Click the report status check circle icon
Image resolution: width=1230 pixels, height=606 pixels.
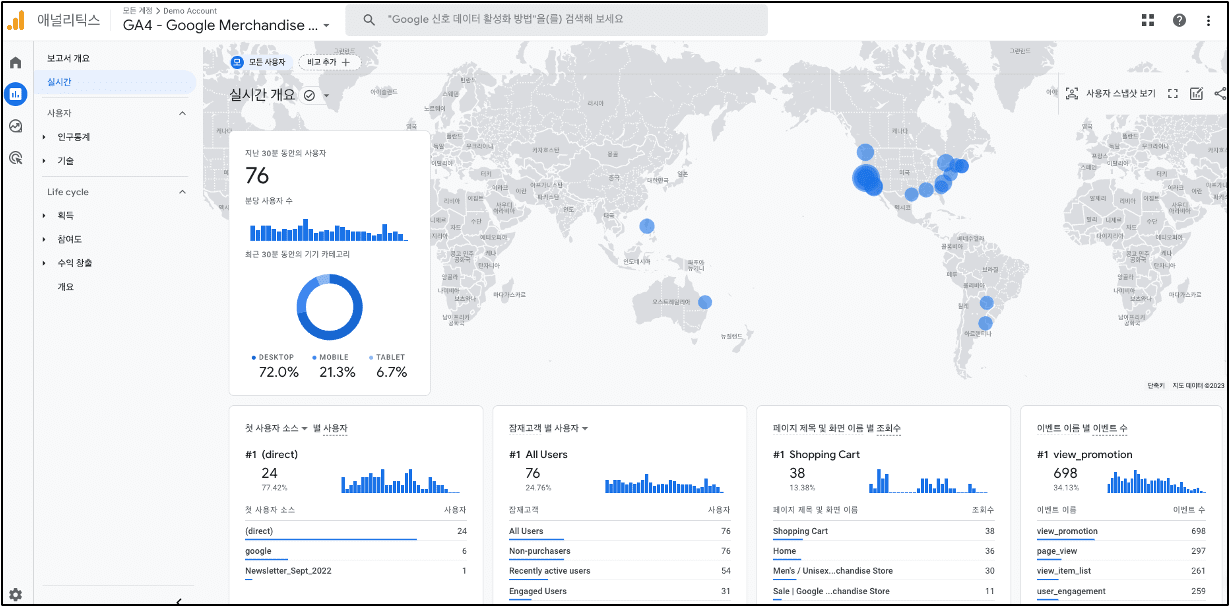(x=309, y=95)
